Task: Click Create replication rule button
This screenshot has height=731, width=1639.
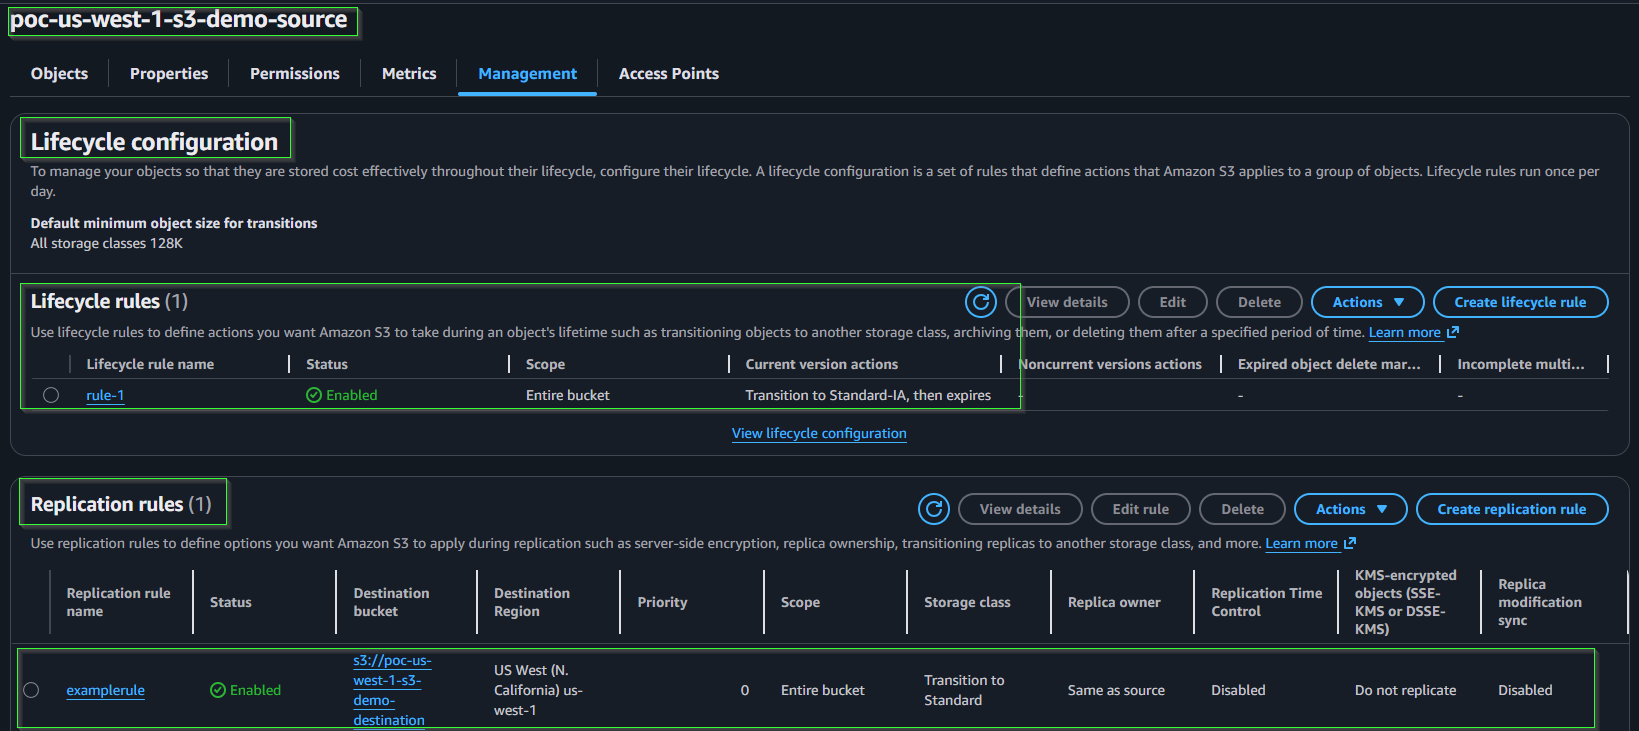Action: (x=1511, y=509)
